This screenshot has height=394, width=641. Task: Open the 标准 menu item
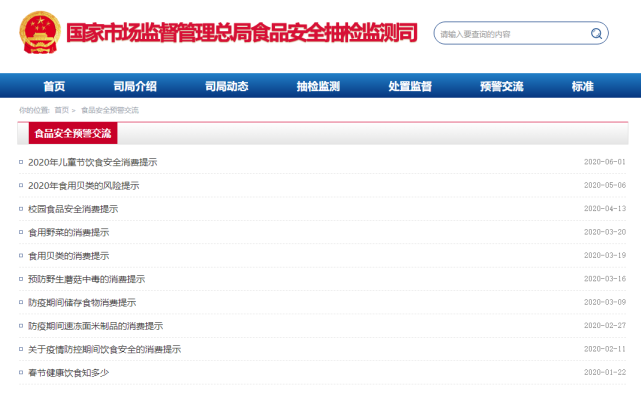pos(583,86)
